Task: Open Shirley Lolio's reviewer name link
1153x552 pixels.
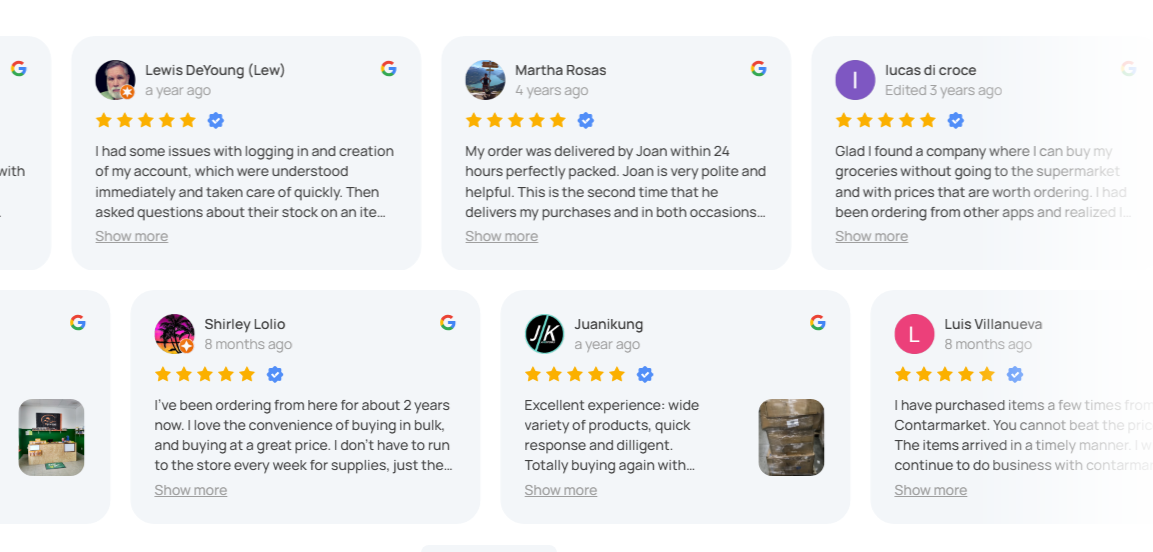Action: coord(245,324)
